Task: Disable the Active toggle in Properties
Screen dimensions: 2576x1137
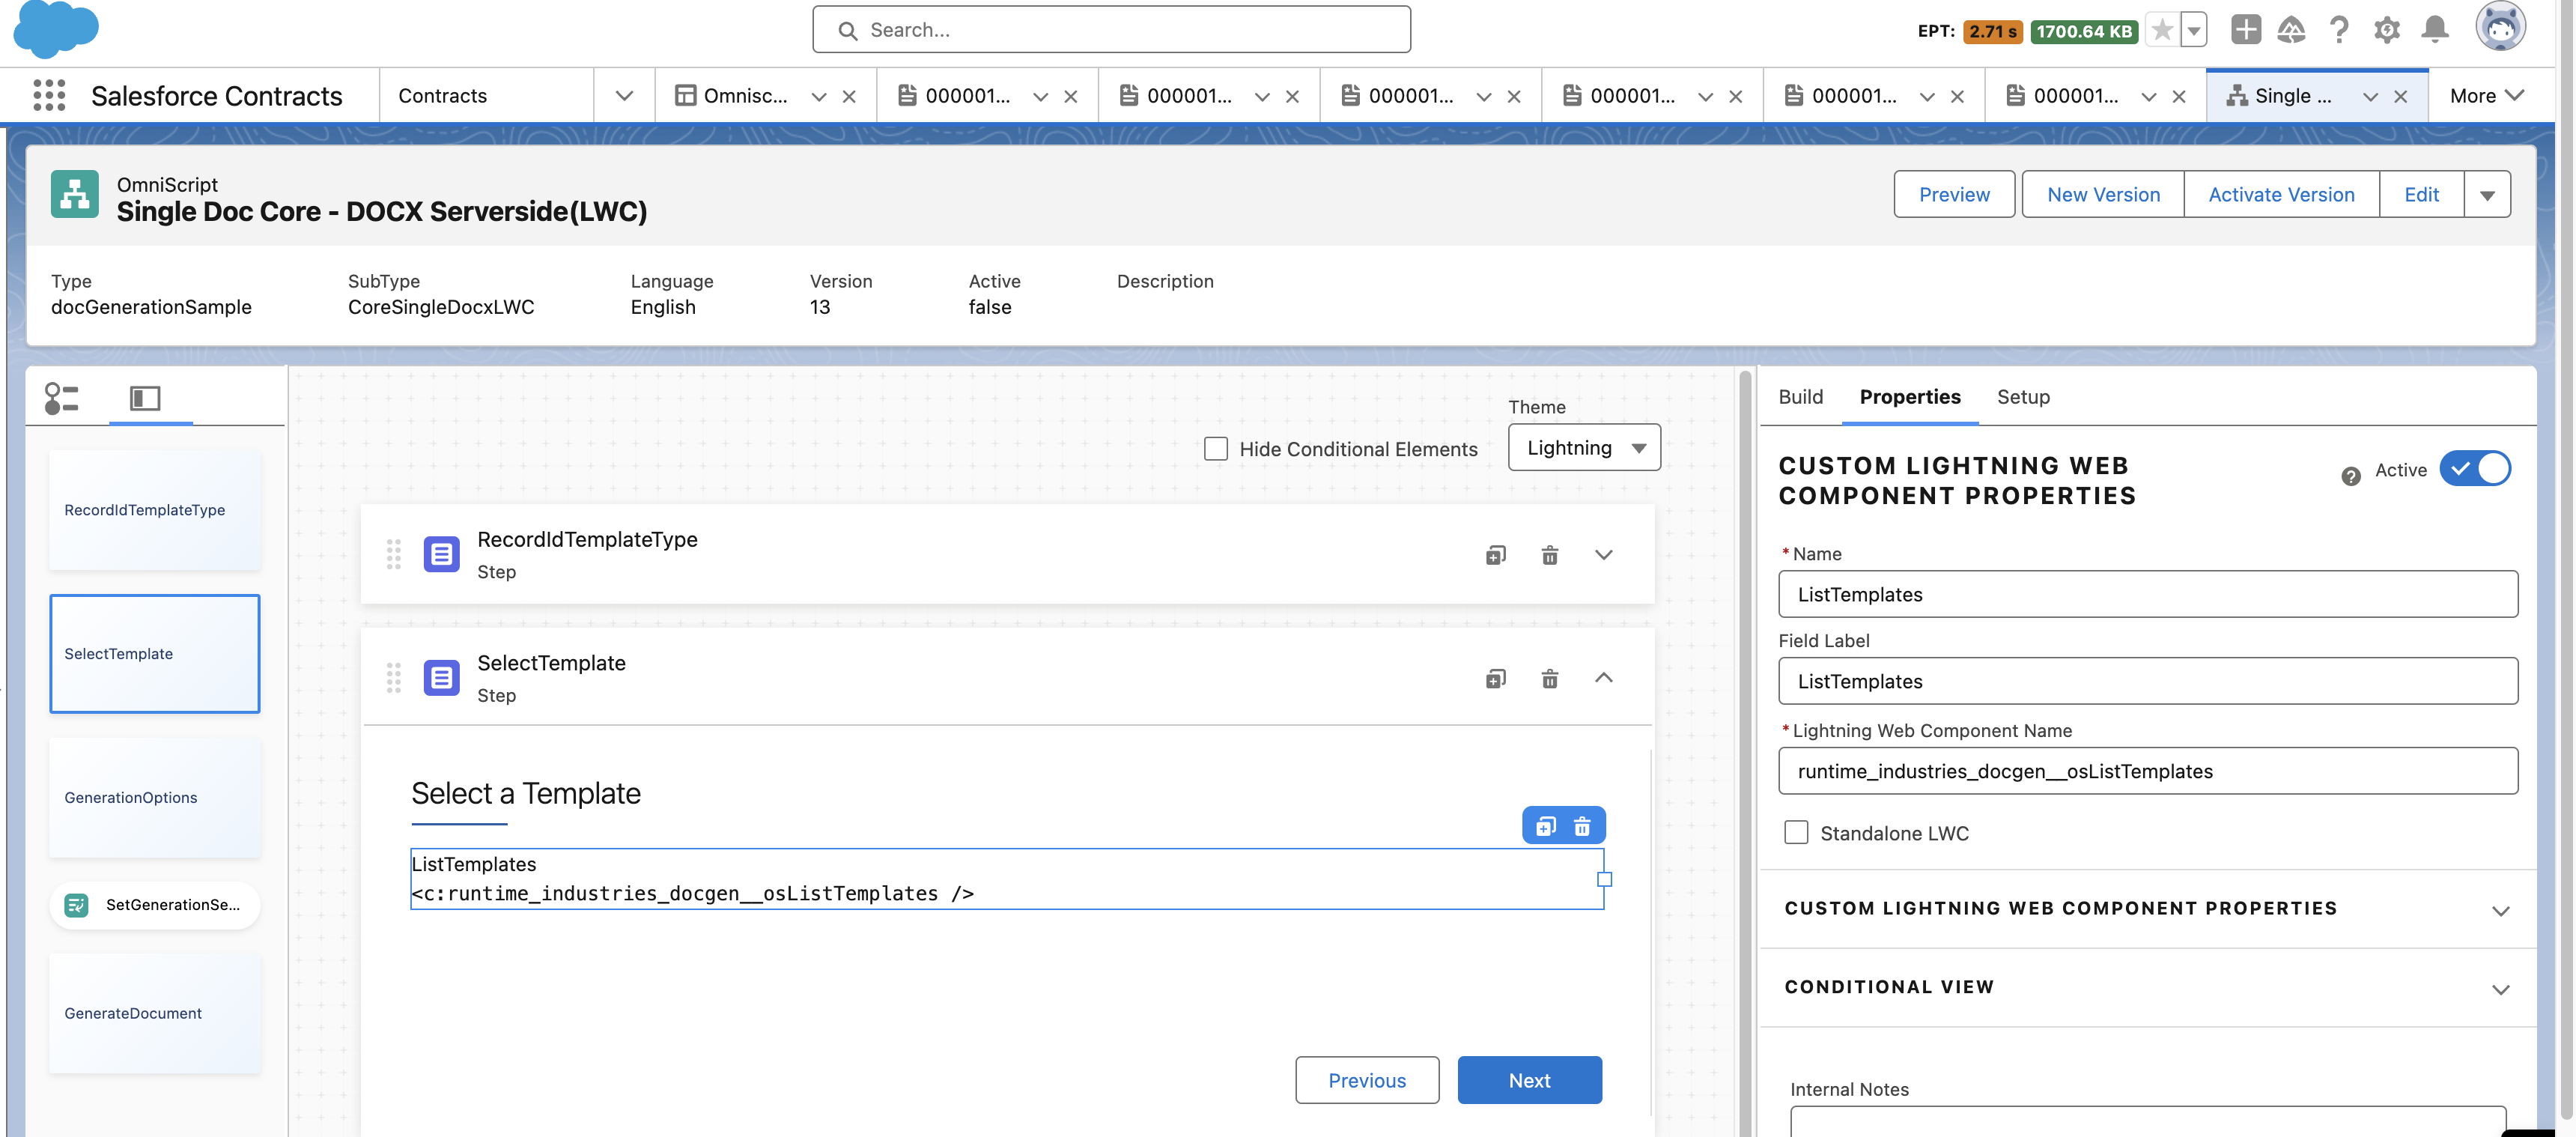Action: click(x=2475, y=468)
